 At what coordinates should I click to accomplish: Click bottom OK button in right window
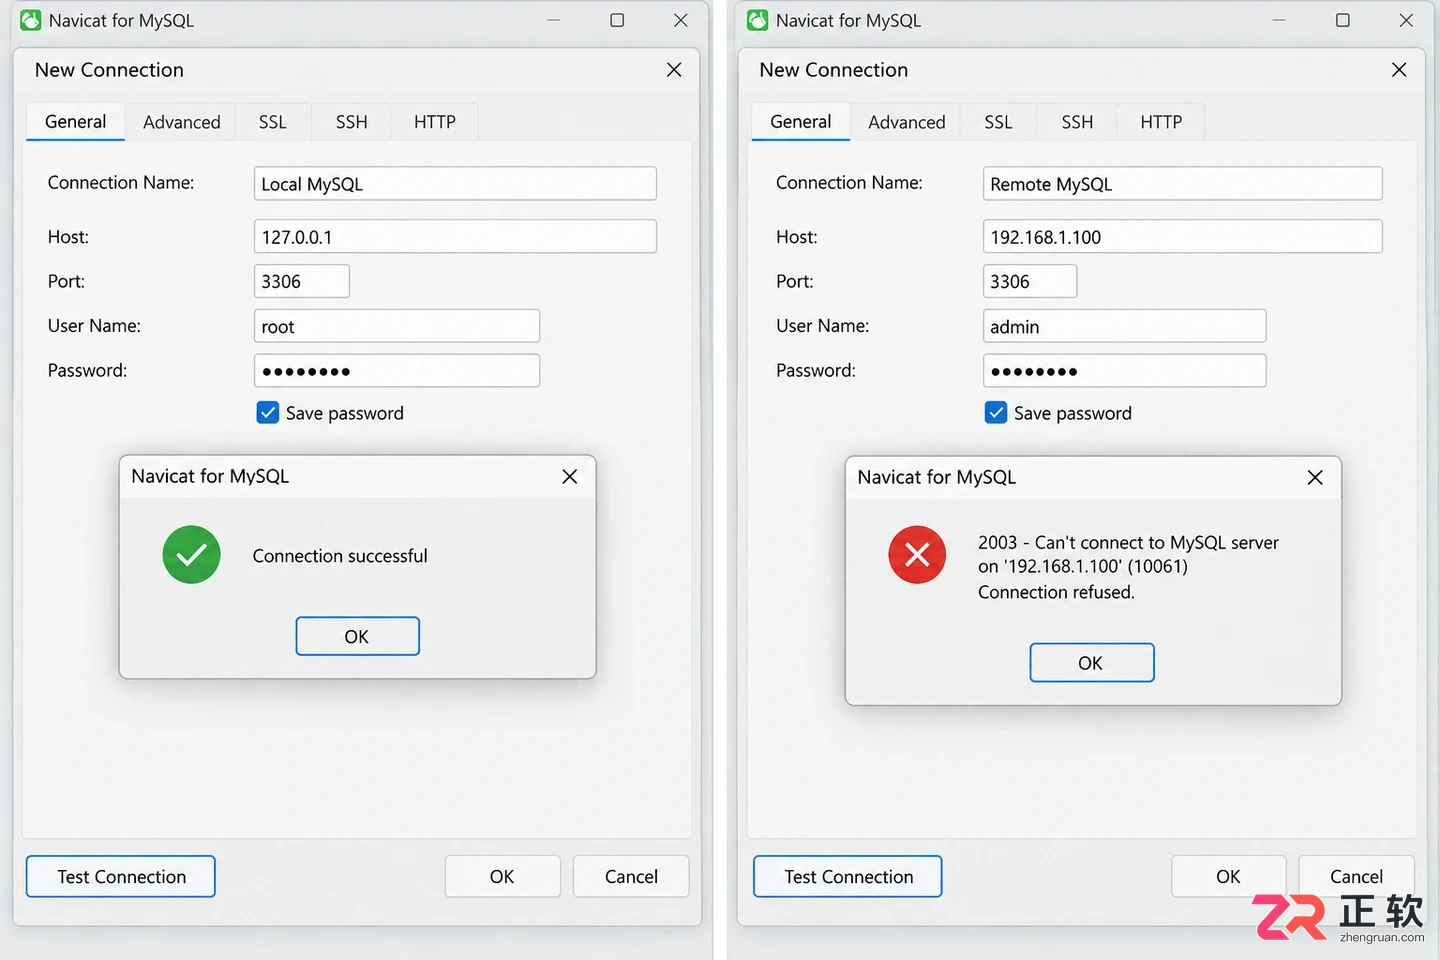1228,877
